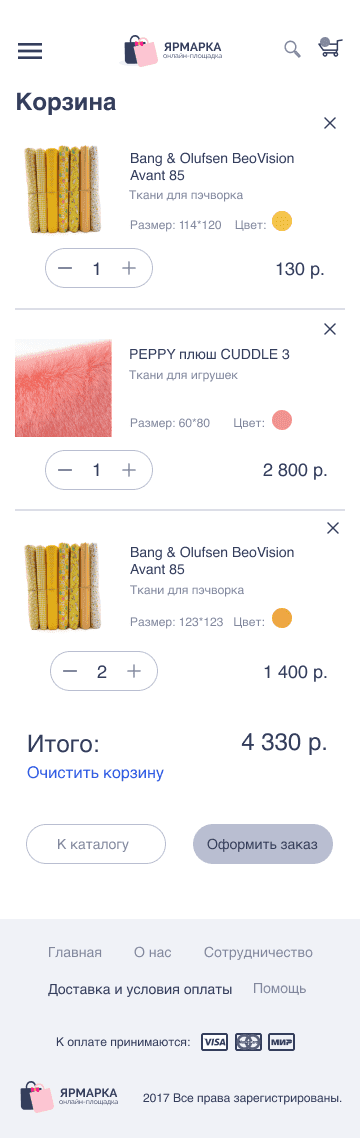Image resolution: width=360 pixels, height=1138 pixels.
Task: Go back via К каталогу button
Action: click(96, 844)
